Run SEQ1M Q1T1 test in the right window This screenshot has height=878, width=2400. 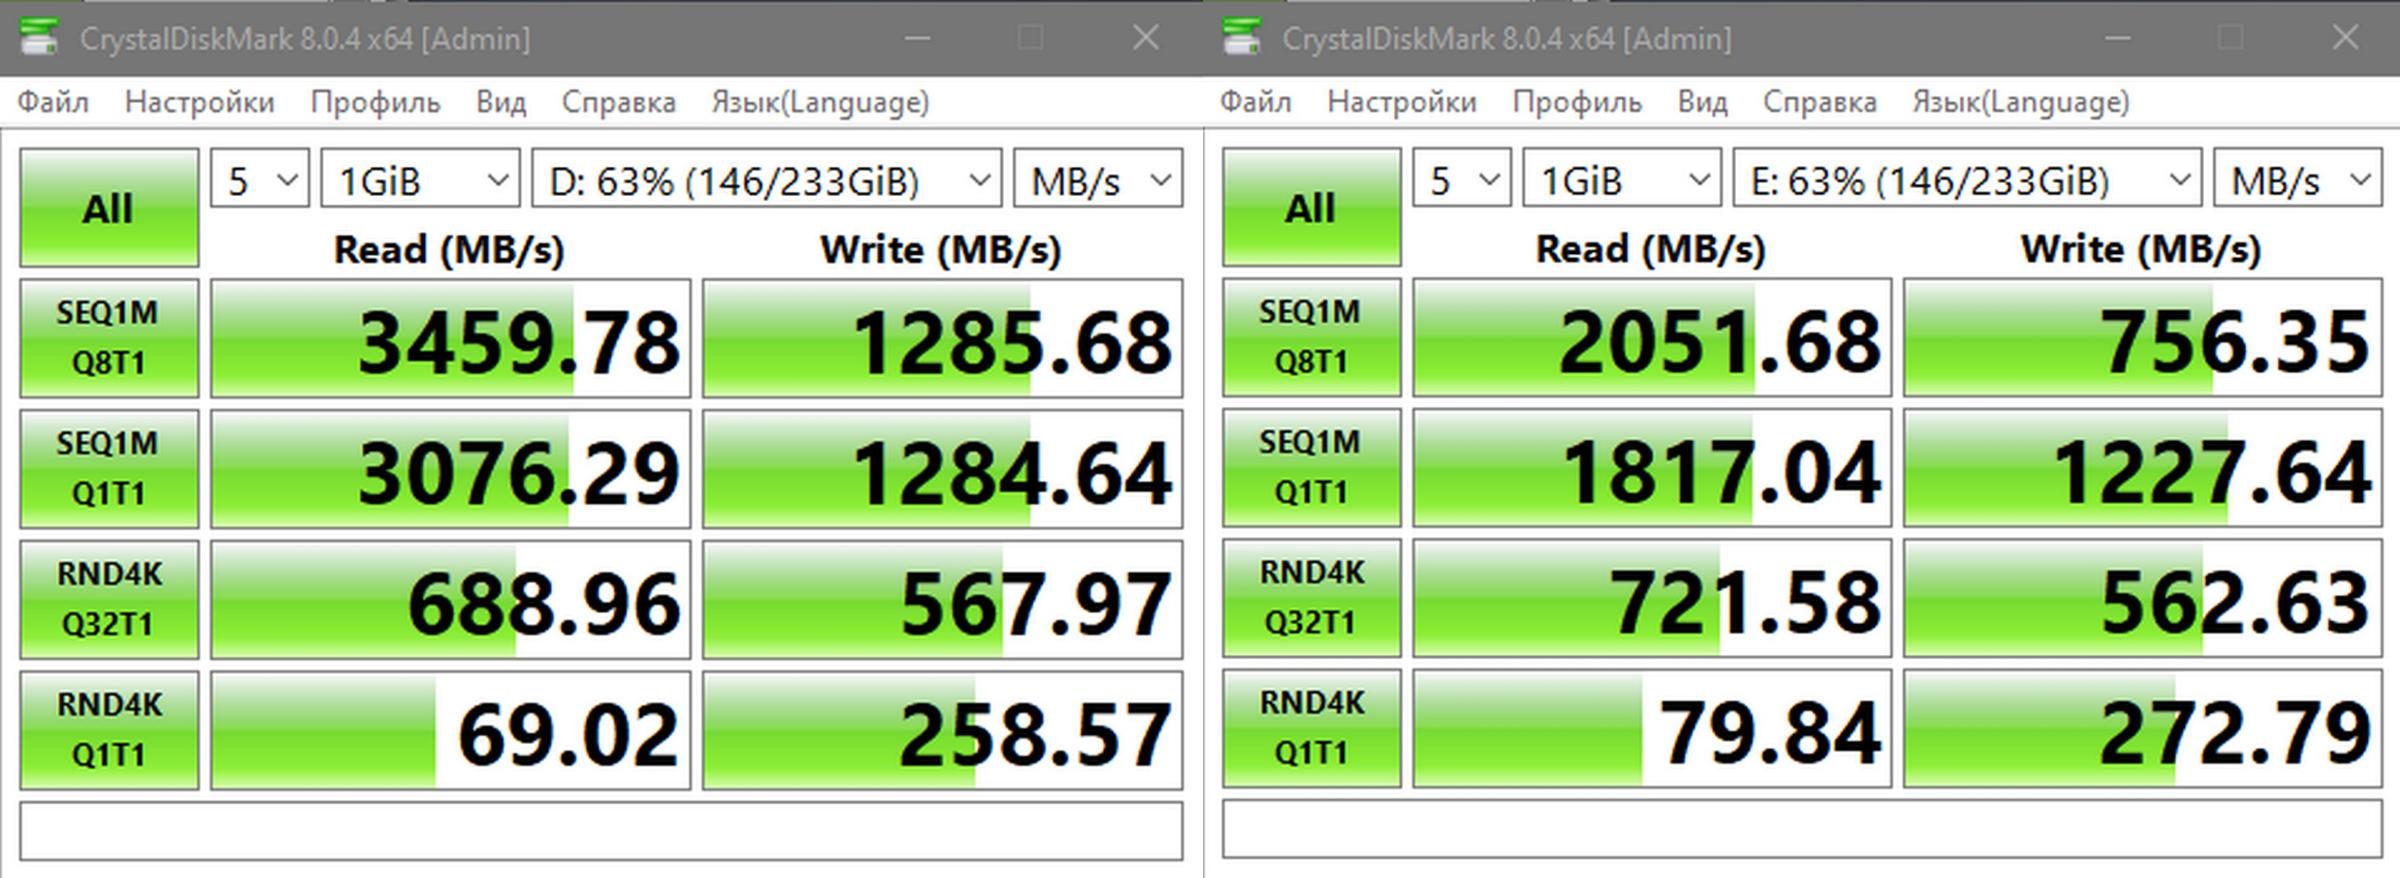[x=1311, y=467]
